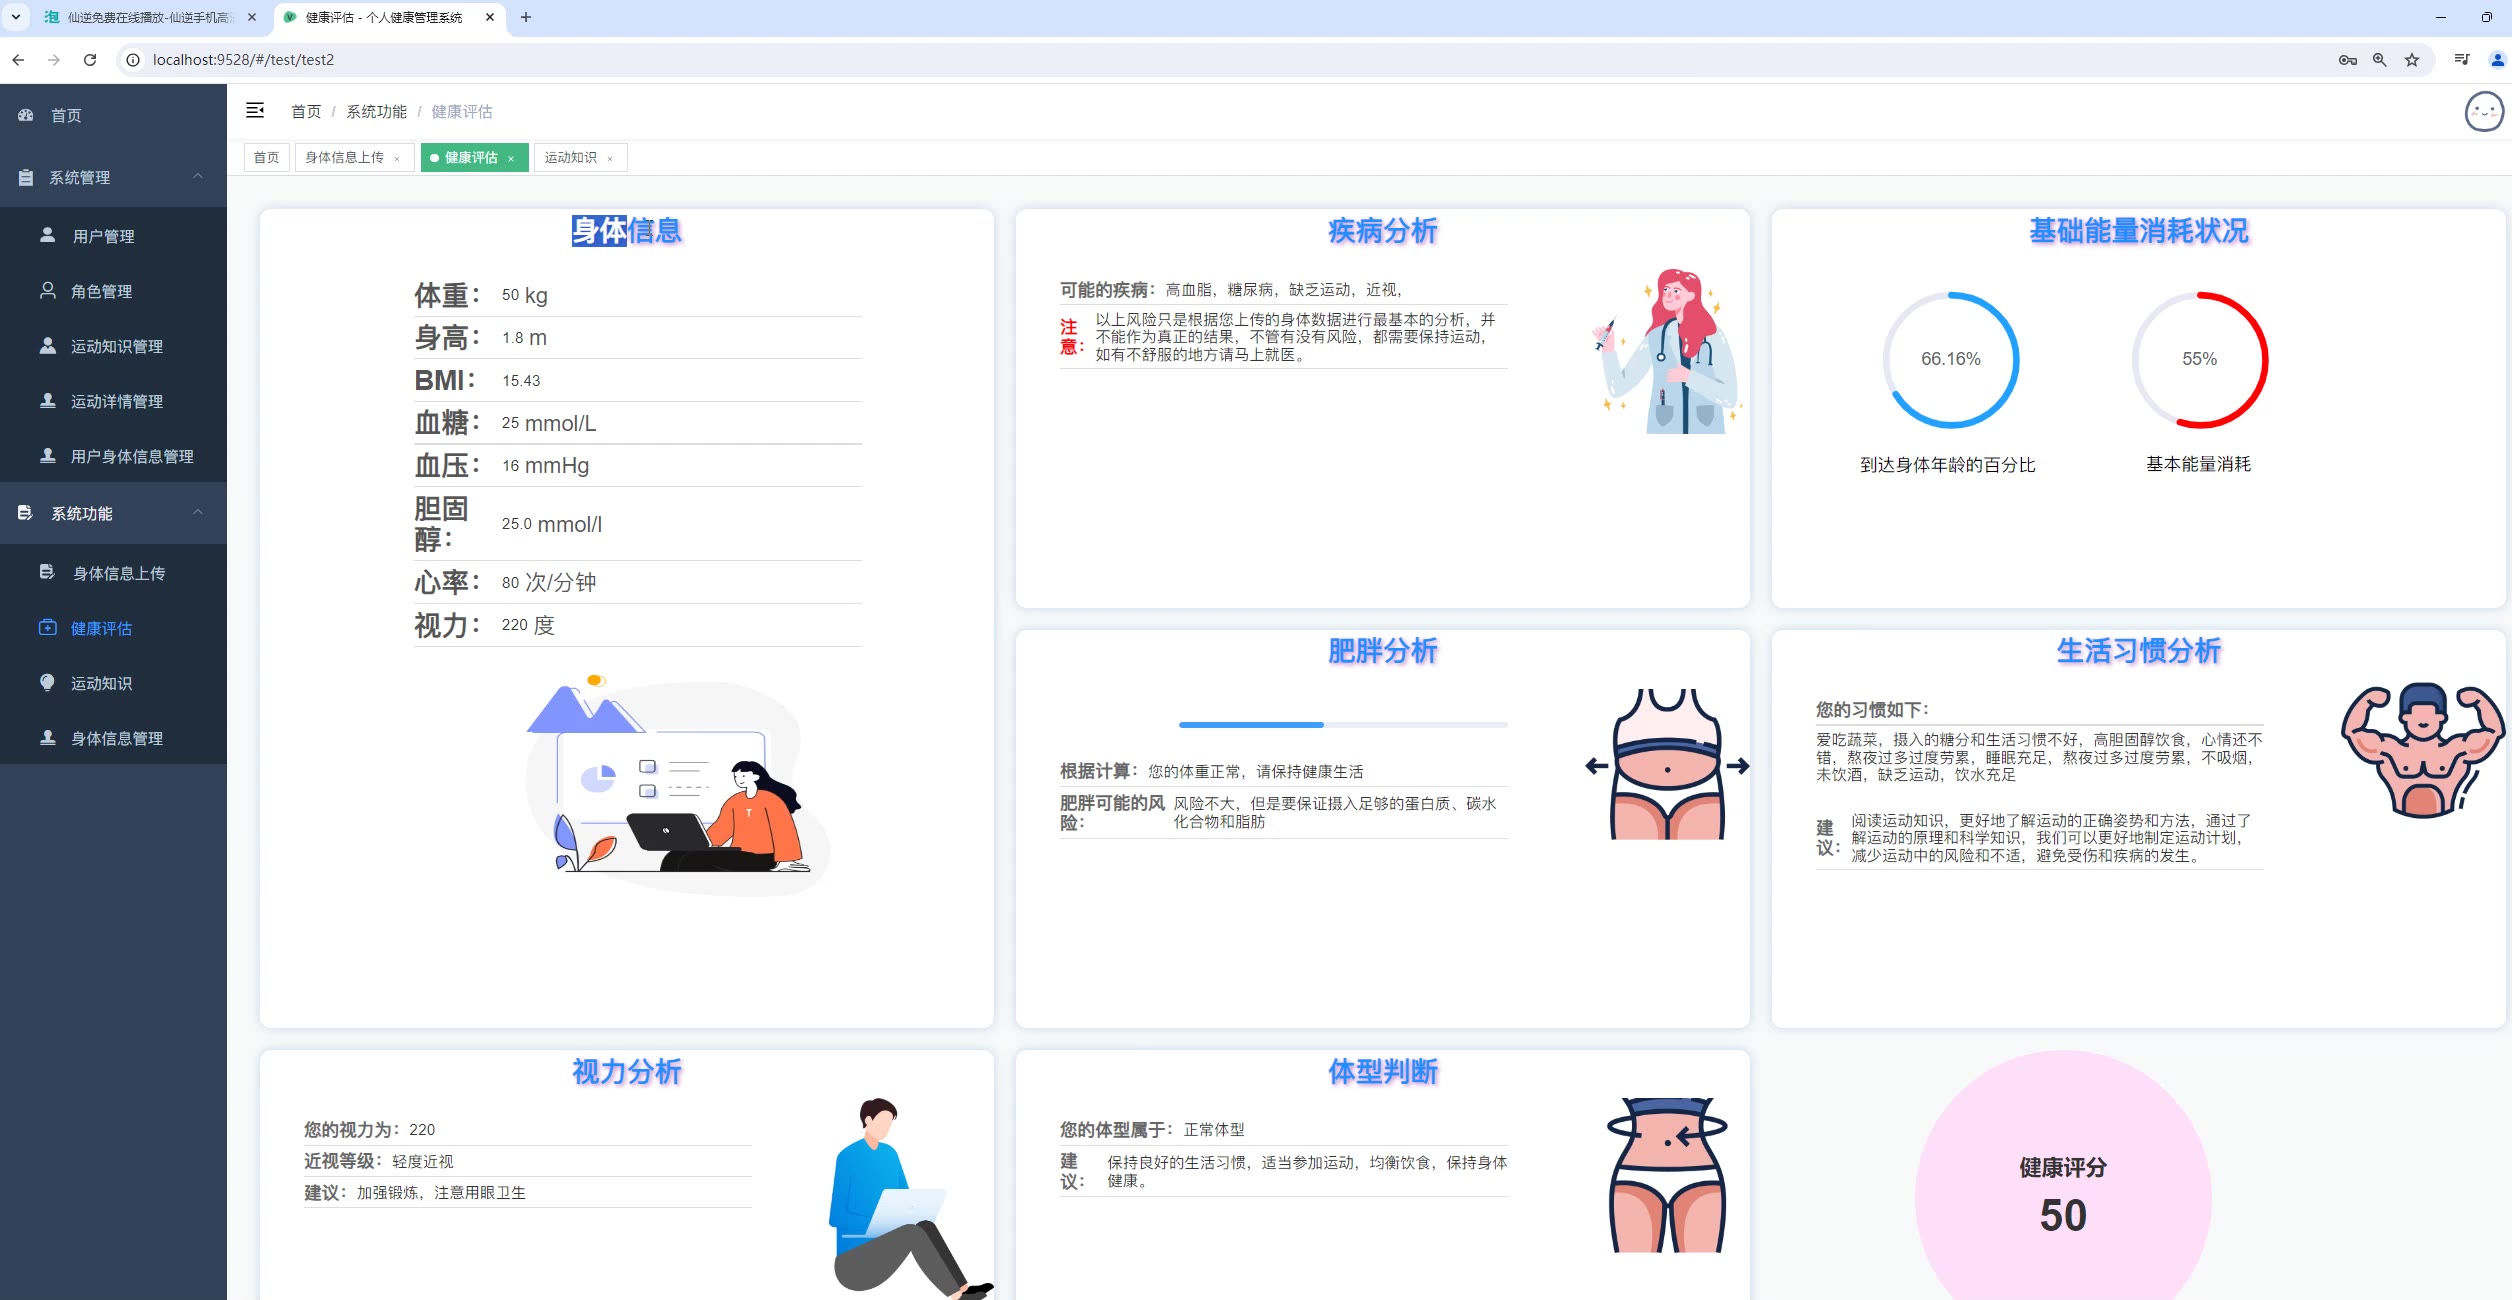Click 系统功能 in the breadcrumb
Image resolution: width=2512 pixels, height=1300 pixels.
[376, 111]
